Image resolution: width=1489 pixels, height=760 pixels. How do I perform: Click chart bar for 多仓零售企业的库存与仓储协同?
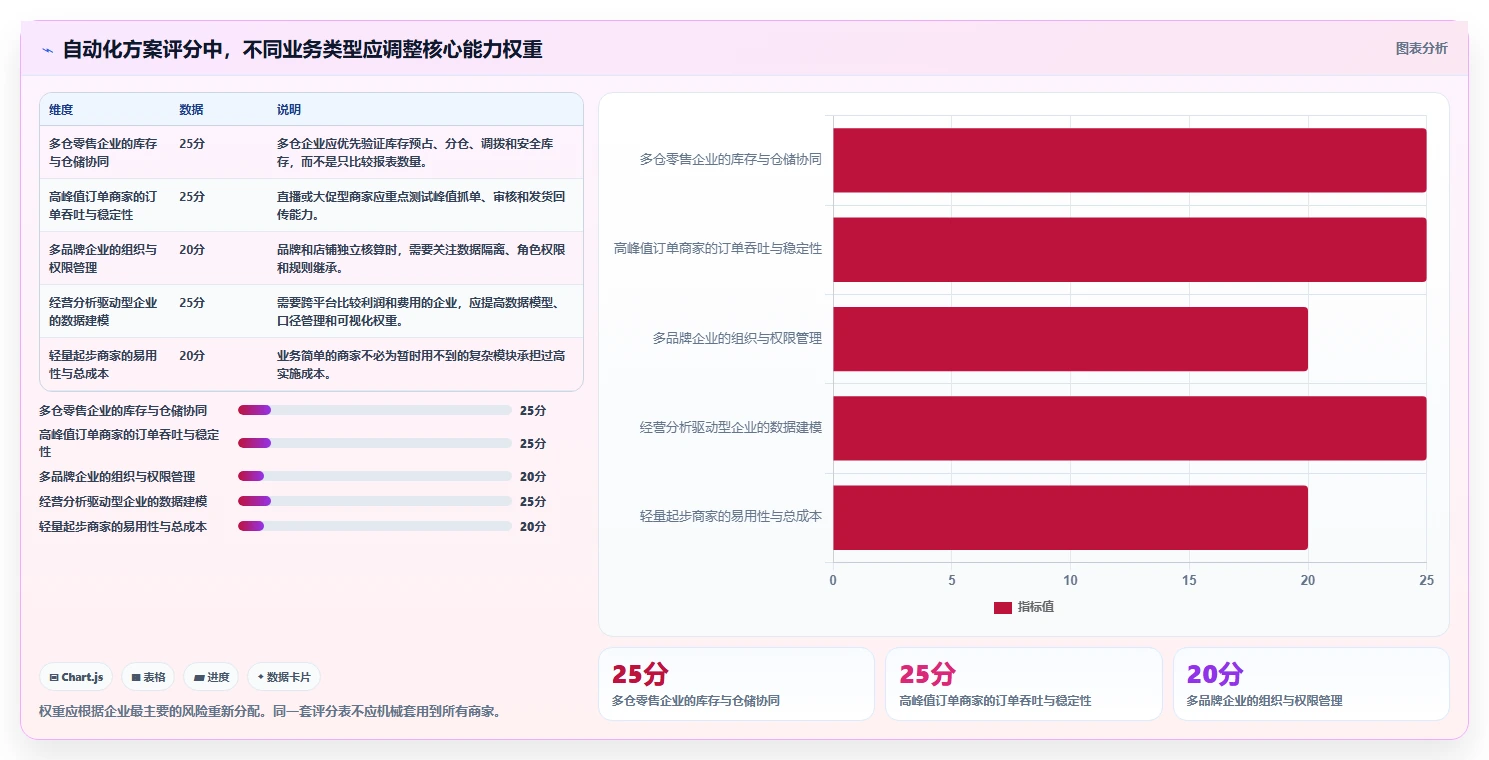click(x=1130, y=160)
